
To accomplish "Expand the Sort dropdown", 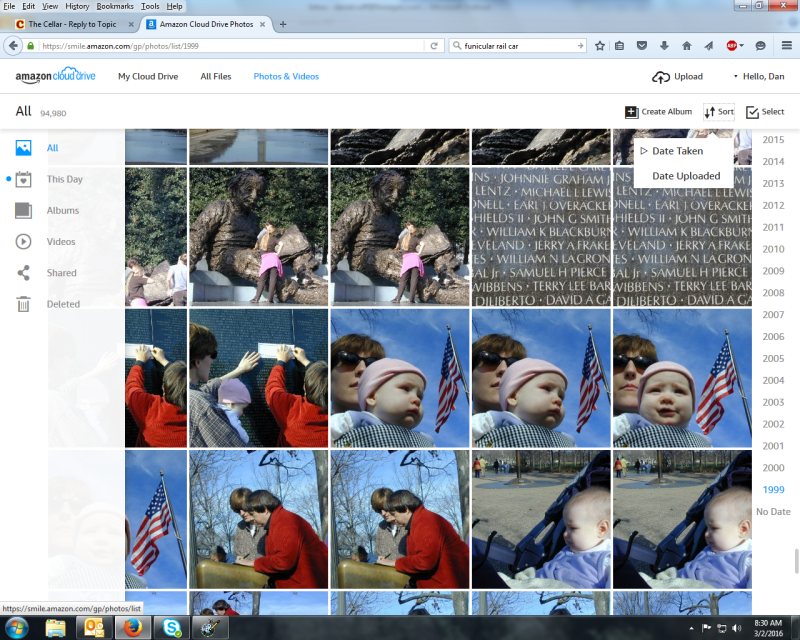I will pos(718,112).
